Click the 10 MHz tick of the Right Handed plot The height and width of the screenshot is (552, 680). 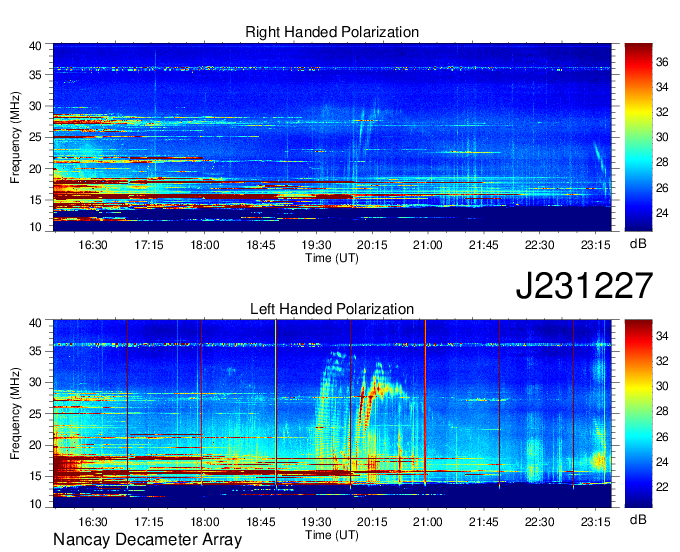(36, 227)
